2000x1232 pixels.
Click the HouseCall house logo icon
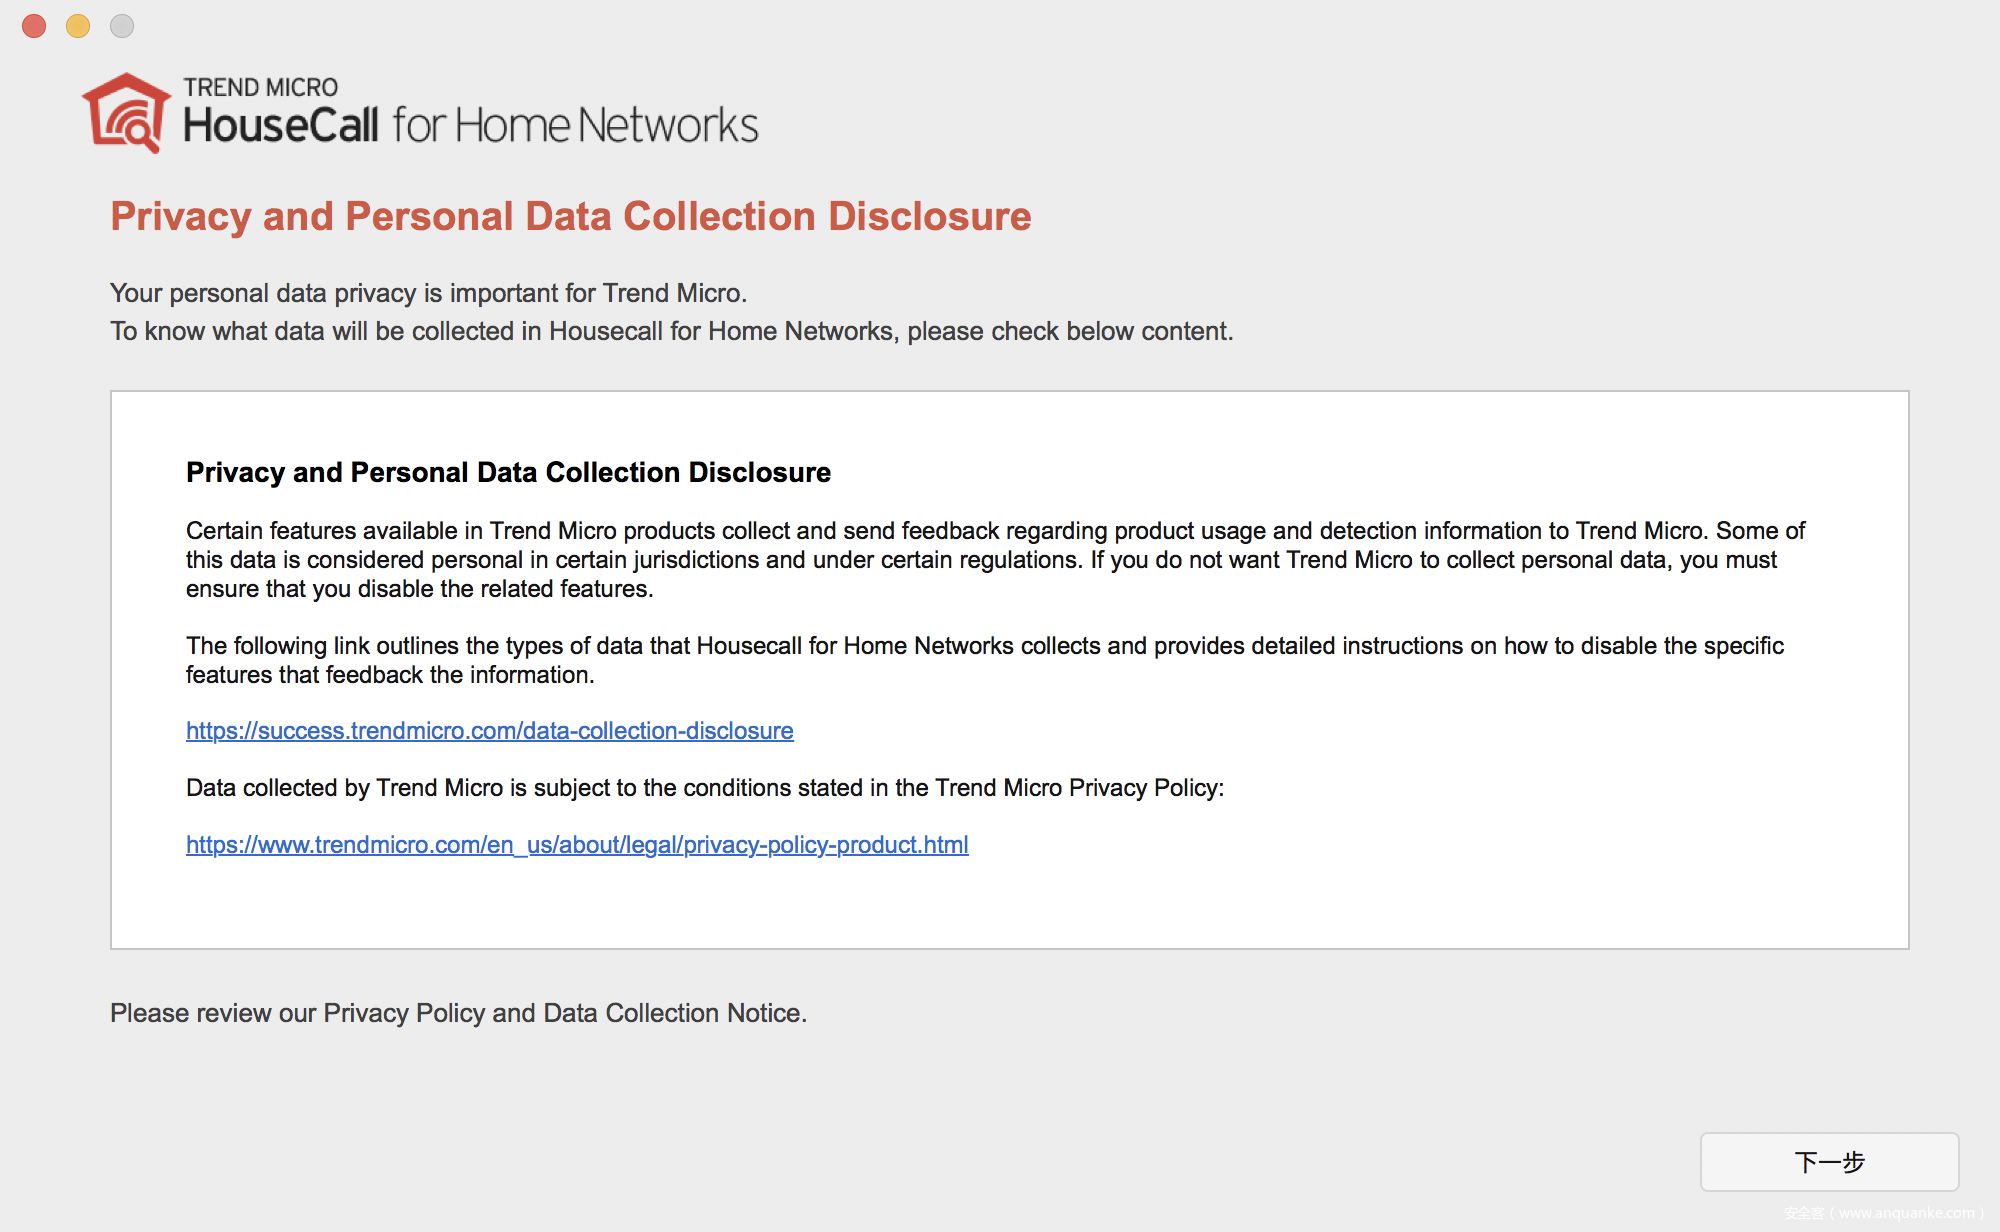coord(127,113)
